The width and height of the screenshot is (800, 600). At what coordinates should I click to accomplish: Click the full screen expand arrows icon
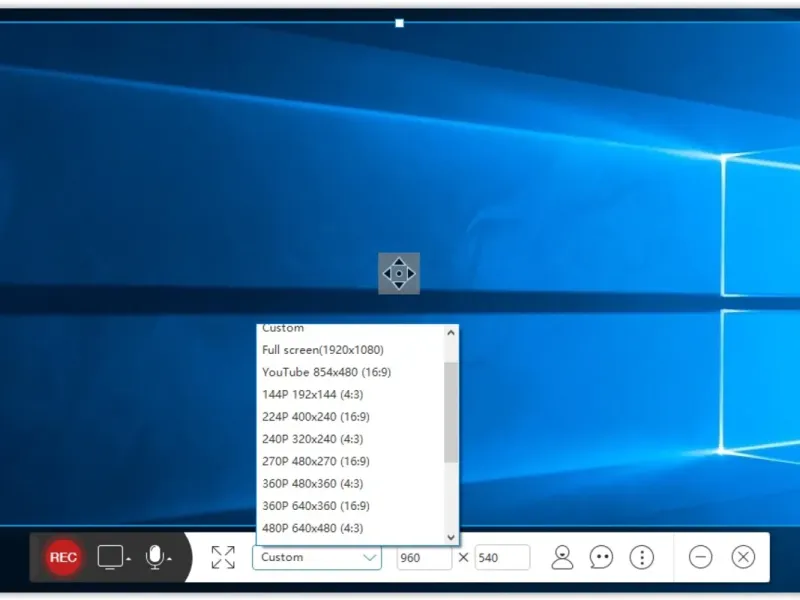pyautogui.click(x=223, y=557)
